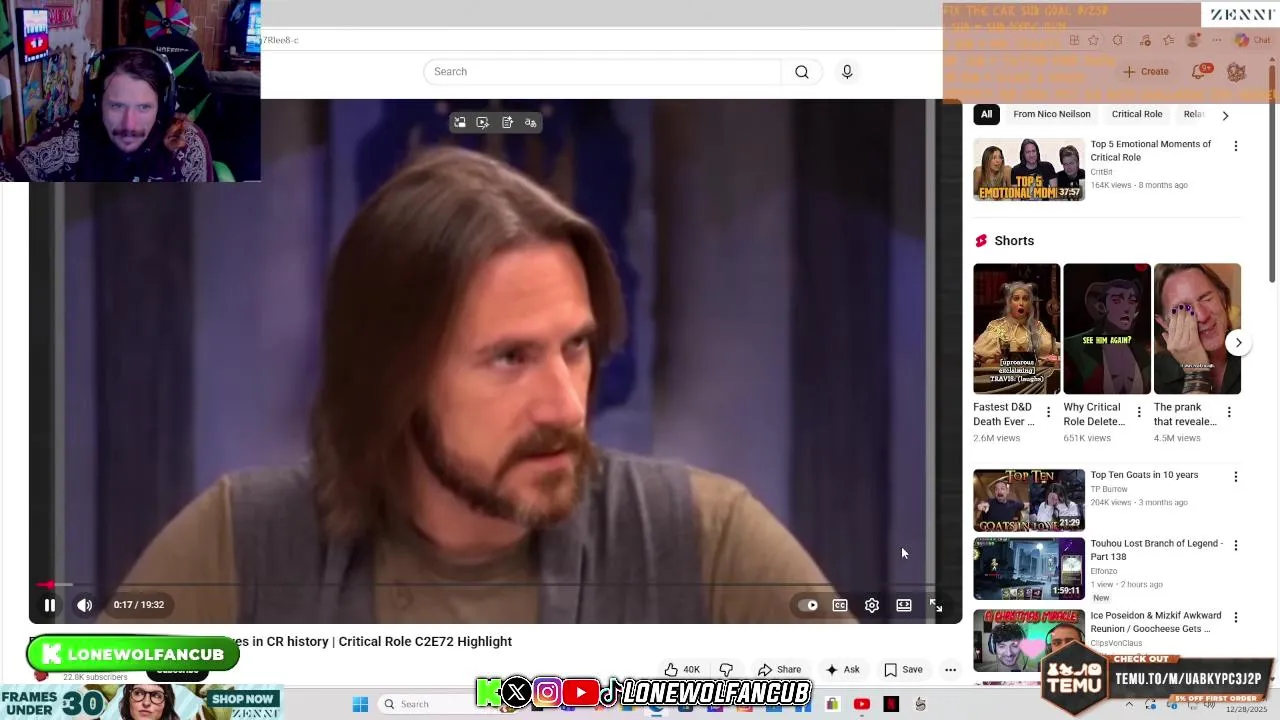Screen dimensions: 1280x720
Task: Click the translate overlay toolbar icon
Action: click(531, 123)
